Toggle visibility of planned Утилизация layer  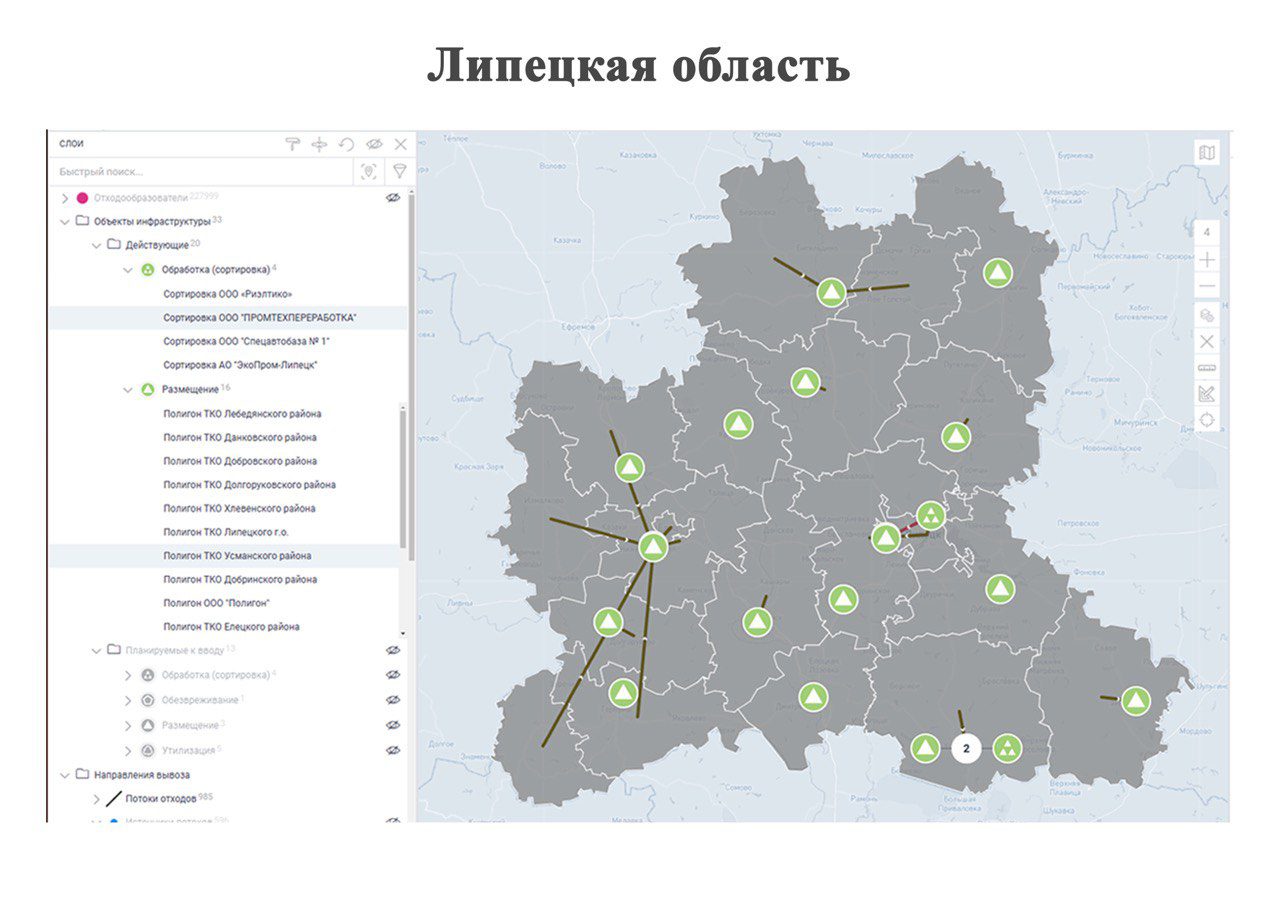click(x=393, y=750)
